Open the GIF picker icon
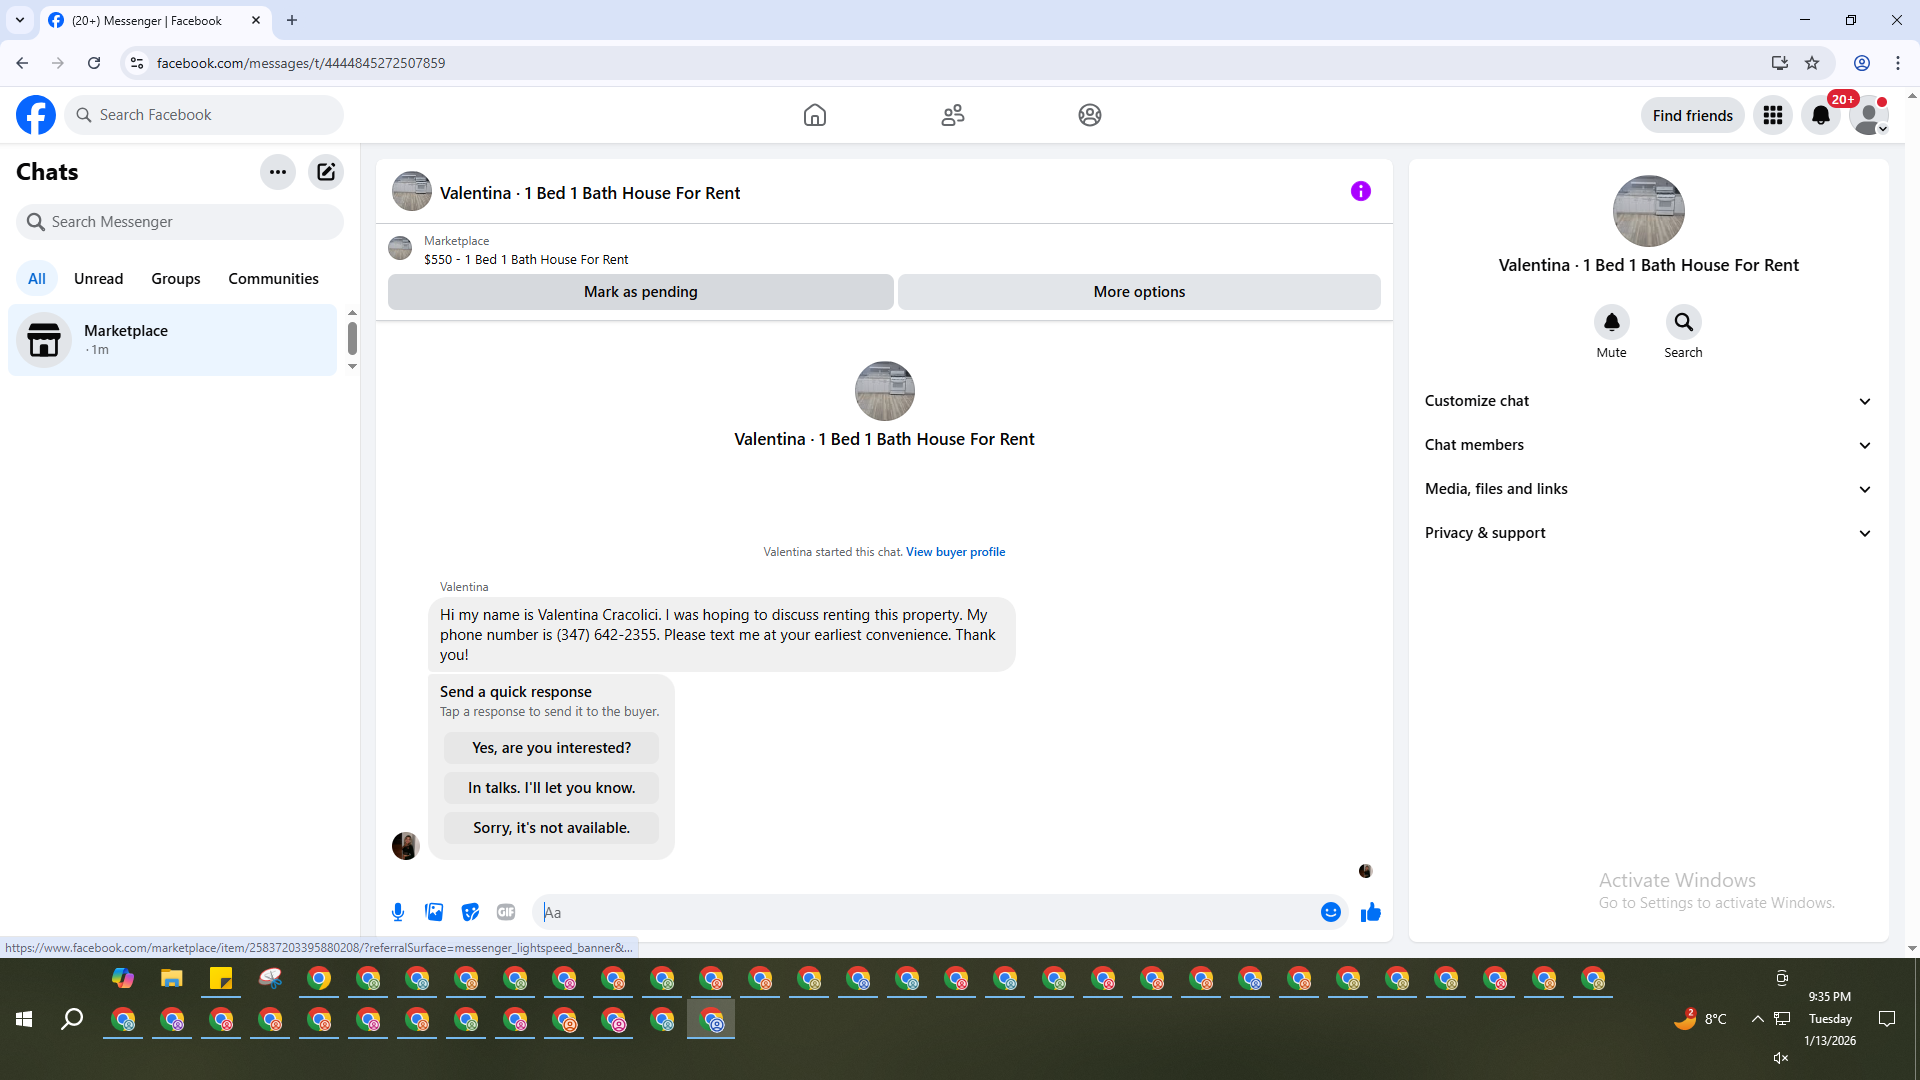The width and height of the screenshot is (1920, 1080). pyautogui.click(x=506, y=912)
